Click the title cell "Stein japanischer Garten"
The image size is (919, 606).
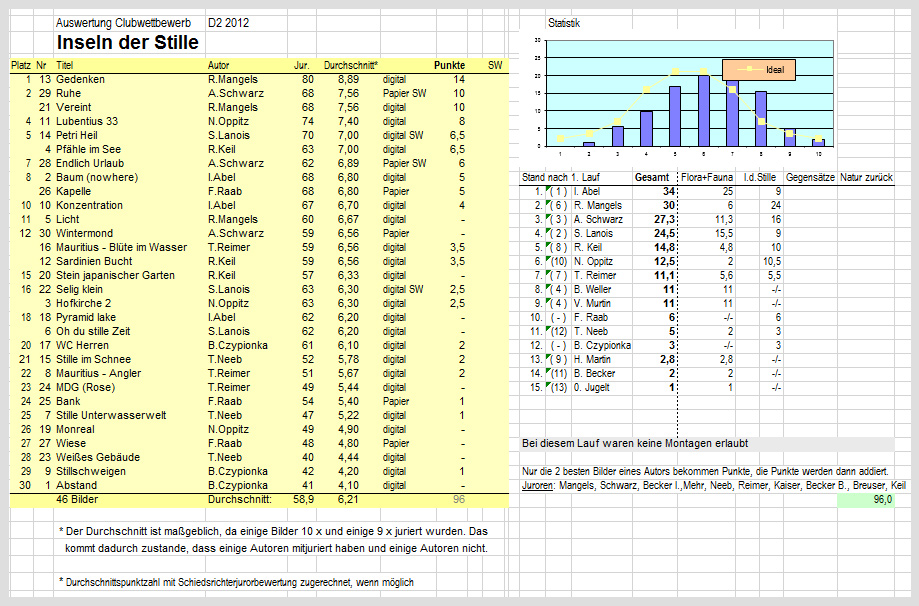(115, 275)
